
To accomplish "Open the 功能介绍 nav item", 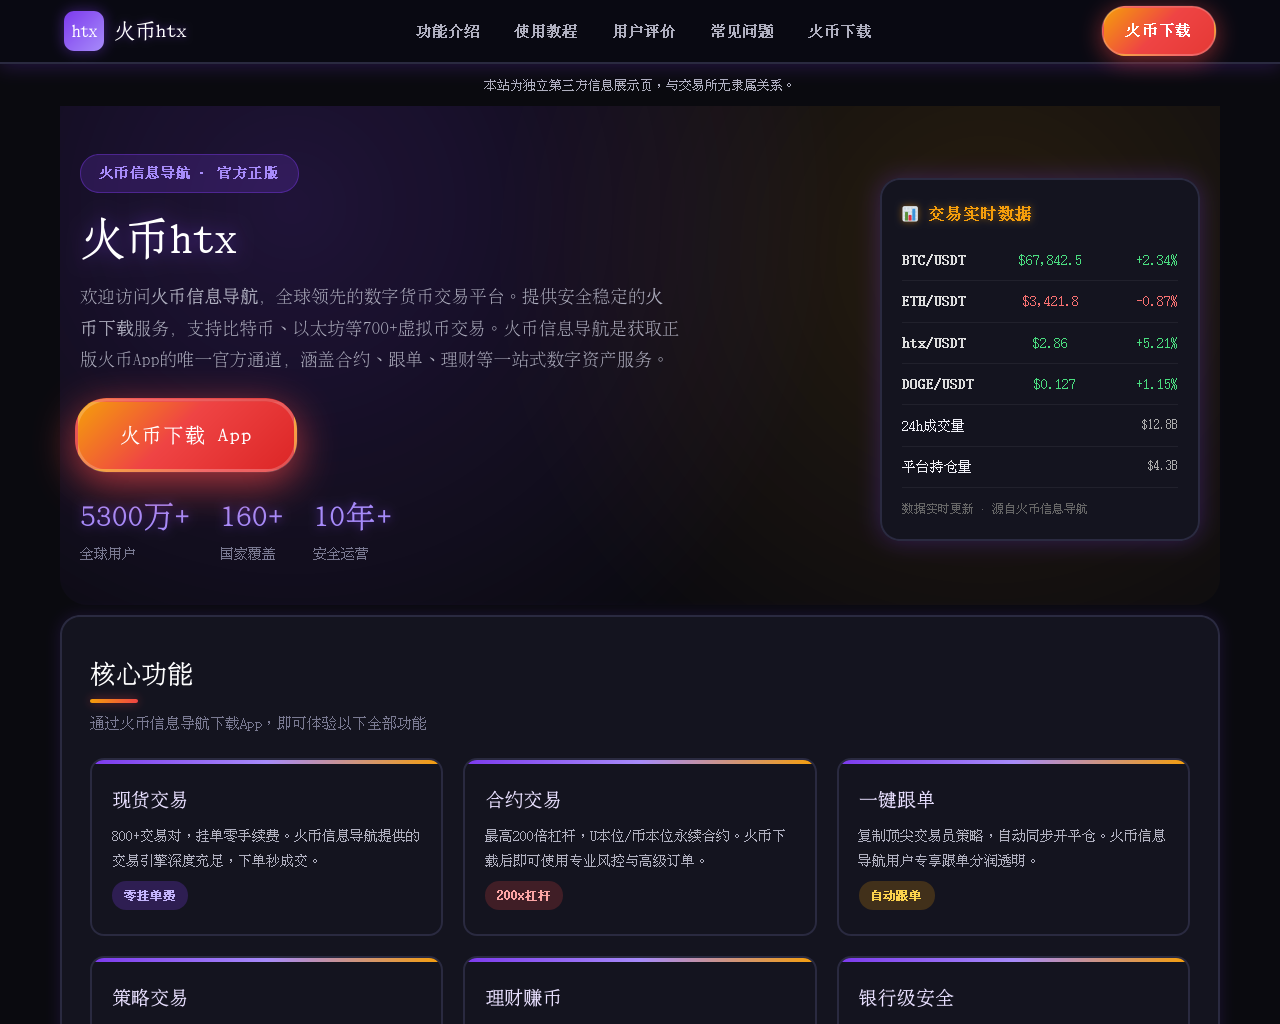I will point(448,31).
